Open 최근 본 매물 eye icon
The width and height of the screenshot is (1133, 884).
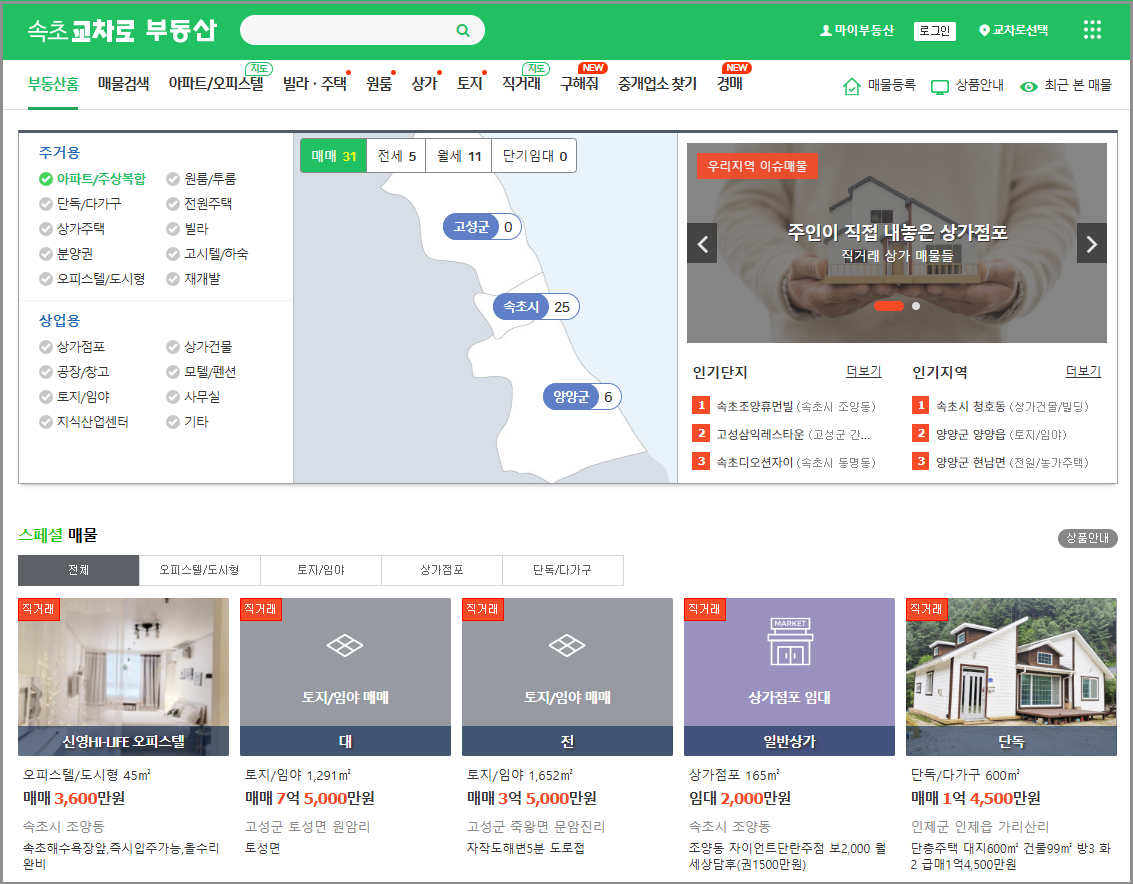pyautogui.click(x=1029, y=87)
